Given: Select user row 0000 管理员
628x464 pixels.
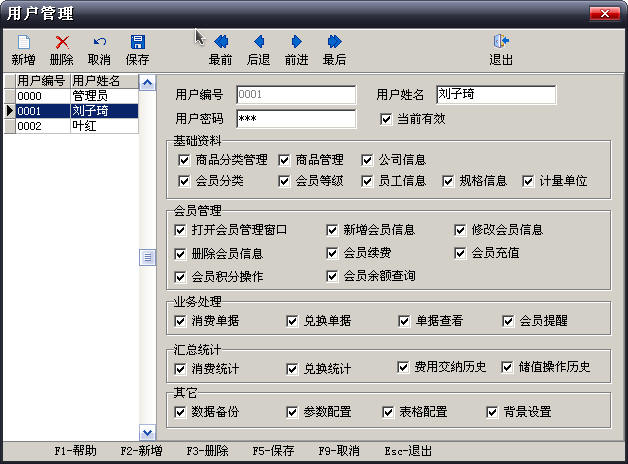Looking at the screenshot, I should pos(71,96).
